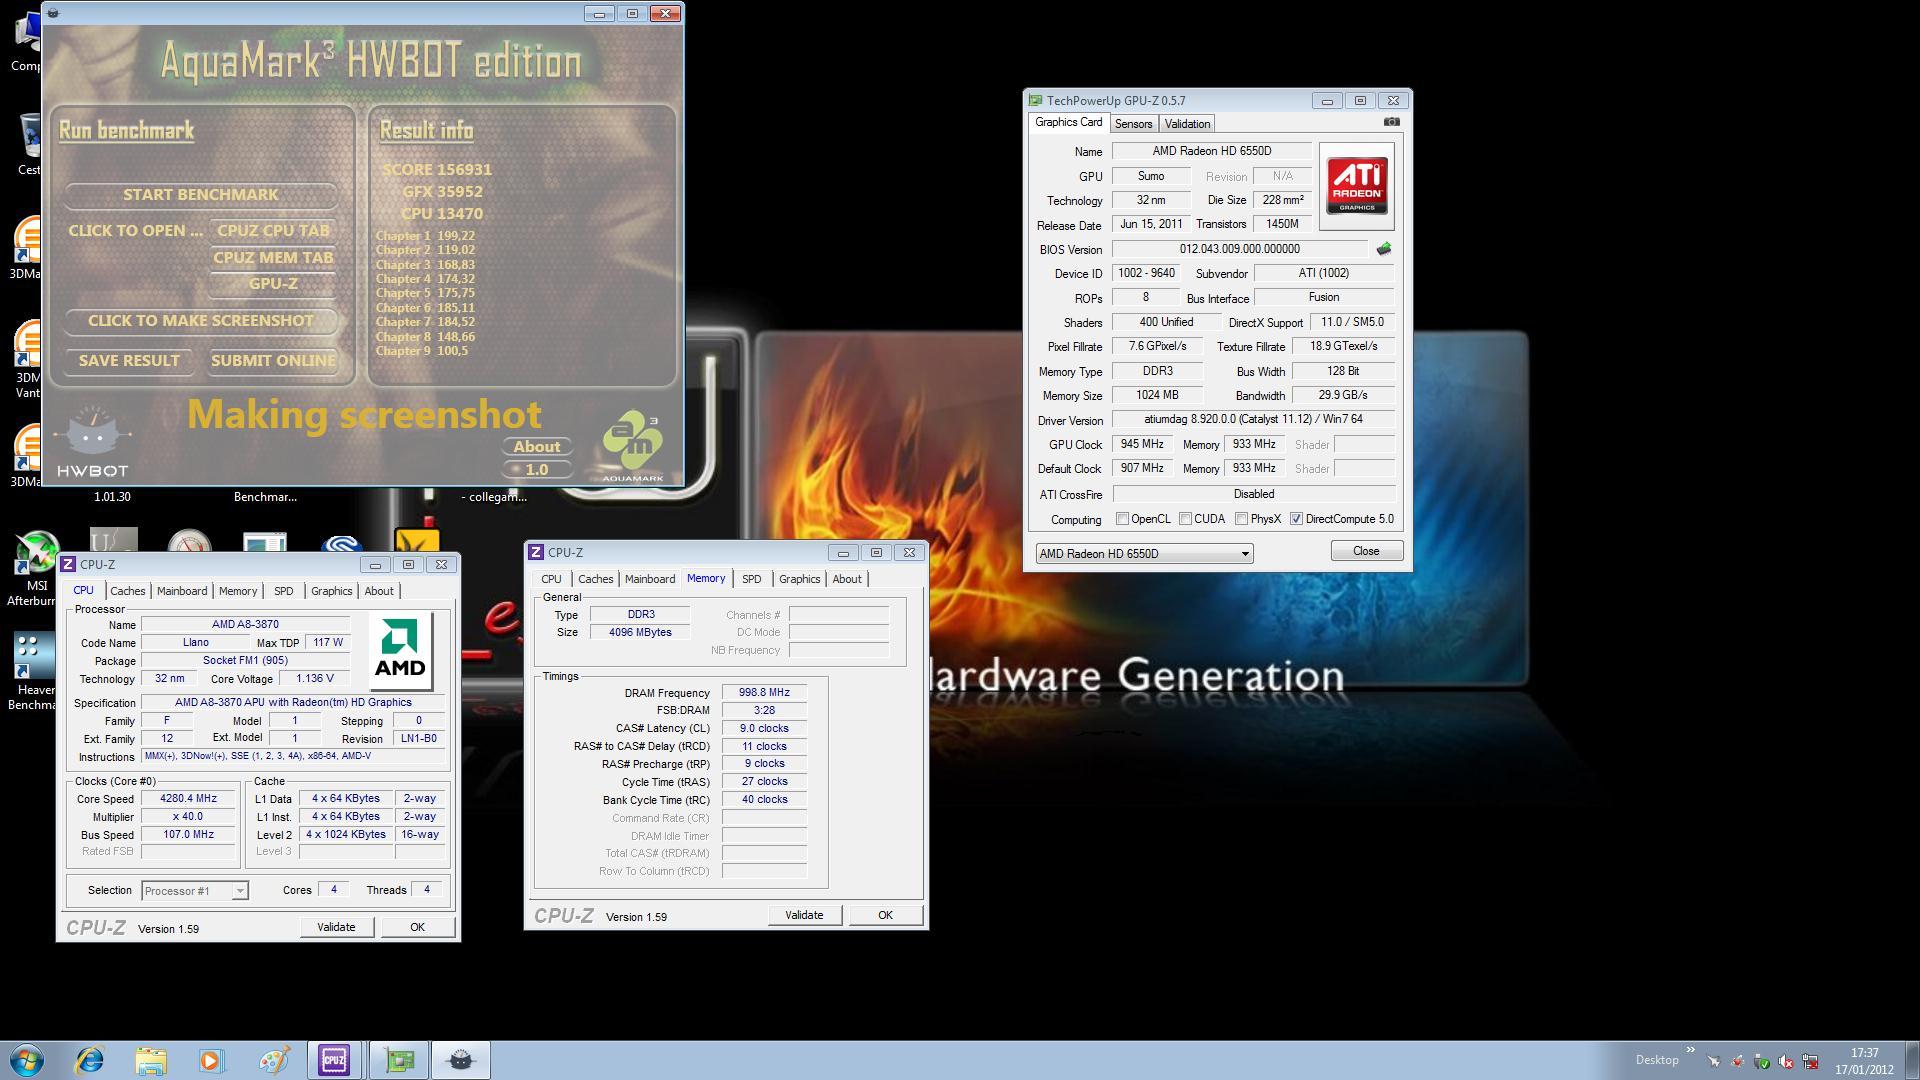The image size is (1920, 1080).
Task: Open the Heaven Benchmark desktop shortcut
Action: tap(36, 672)
